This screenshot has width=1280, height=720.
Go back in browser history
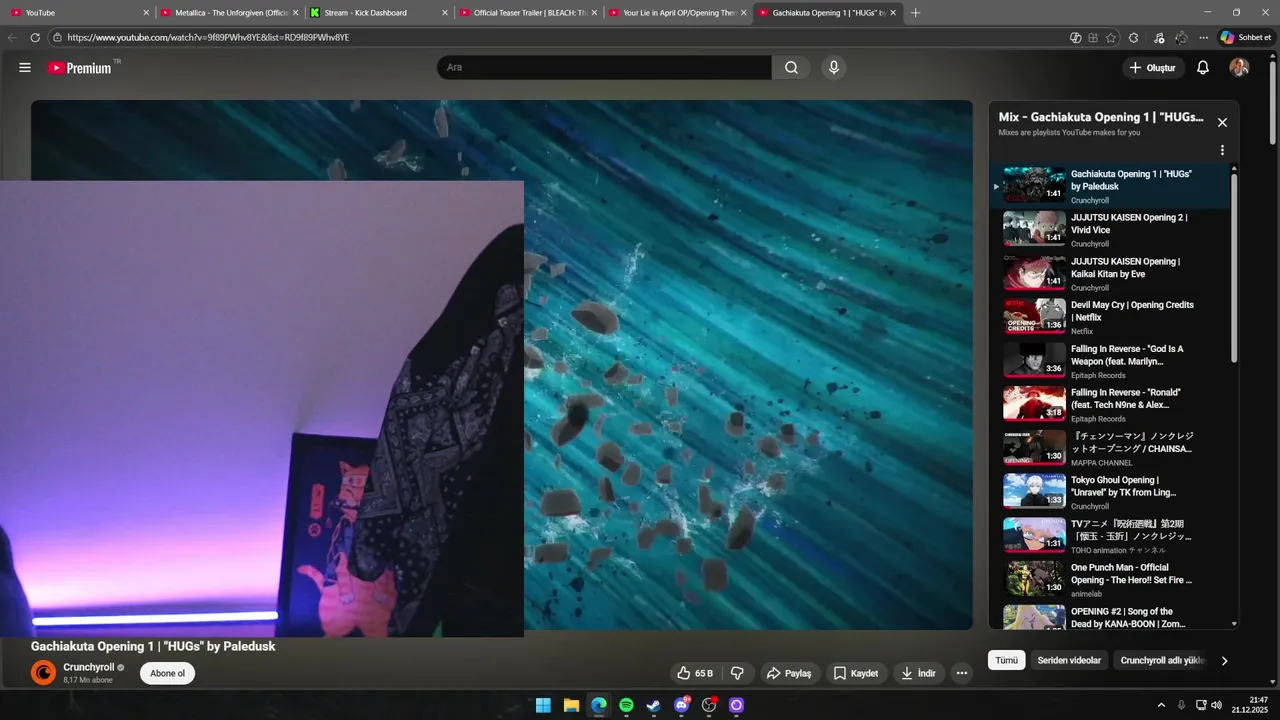12,38
